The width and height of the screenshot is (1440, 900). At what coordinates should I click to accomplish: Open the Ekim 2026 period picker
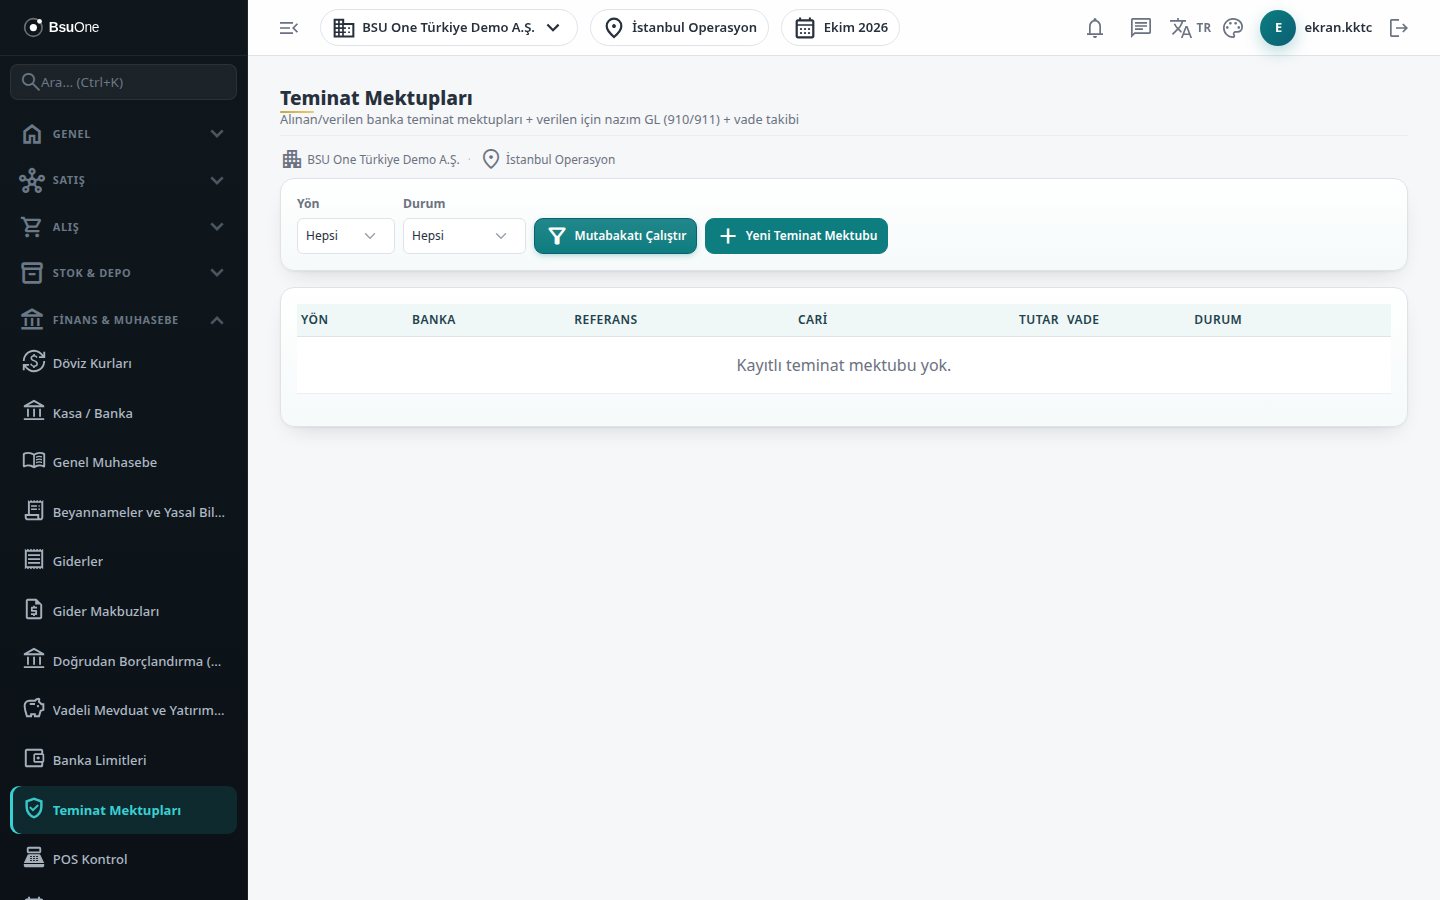[840, 28]
